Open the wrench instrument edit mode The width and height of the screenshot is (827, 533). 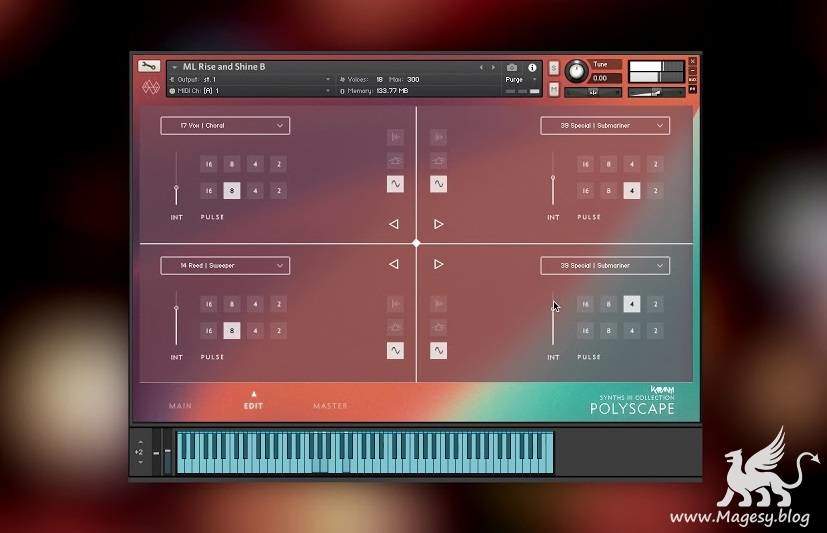[149, 66]
